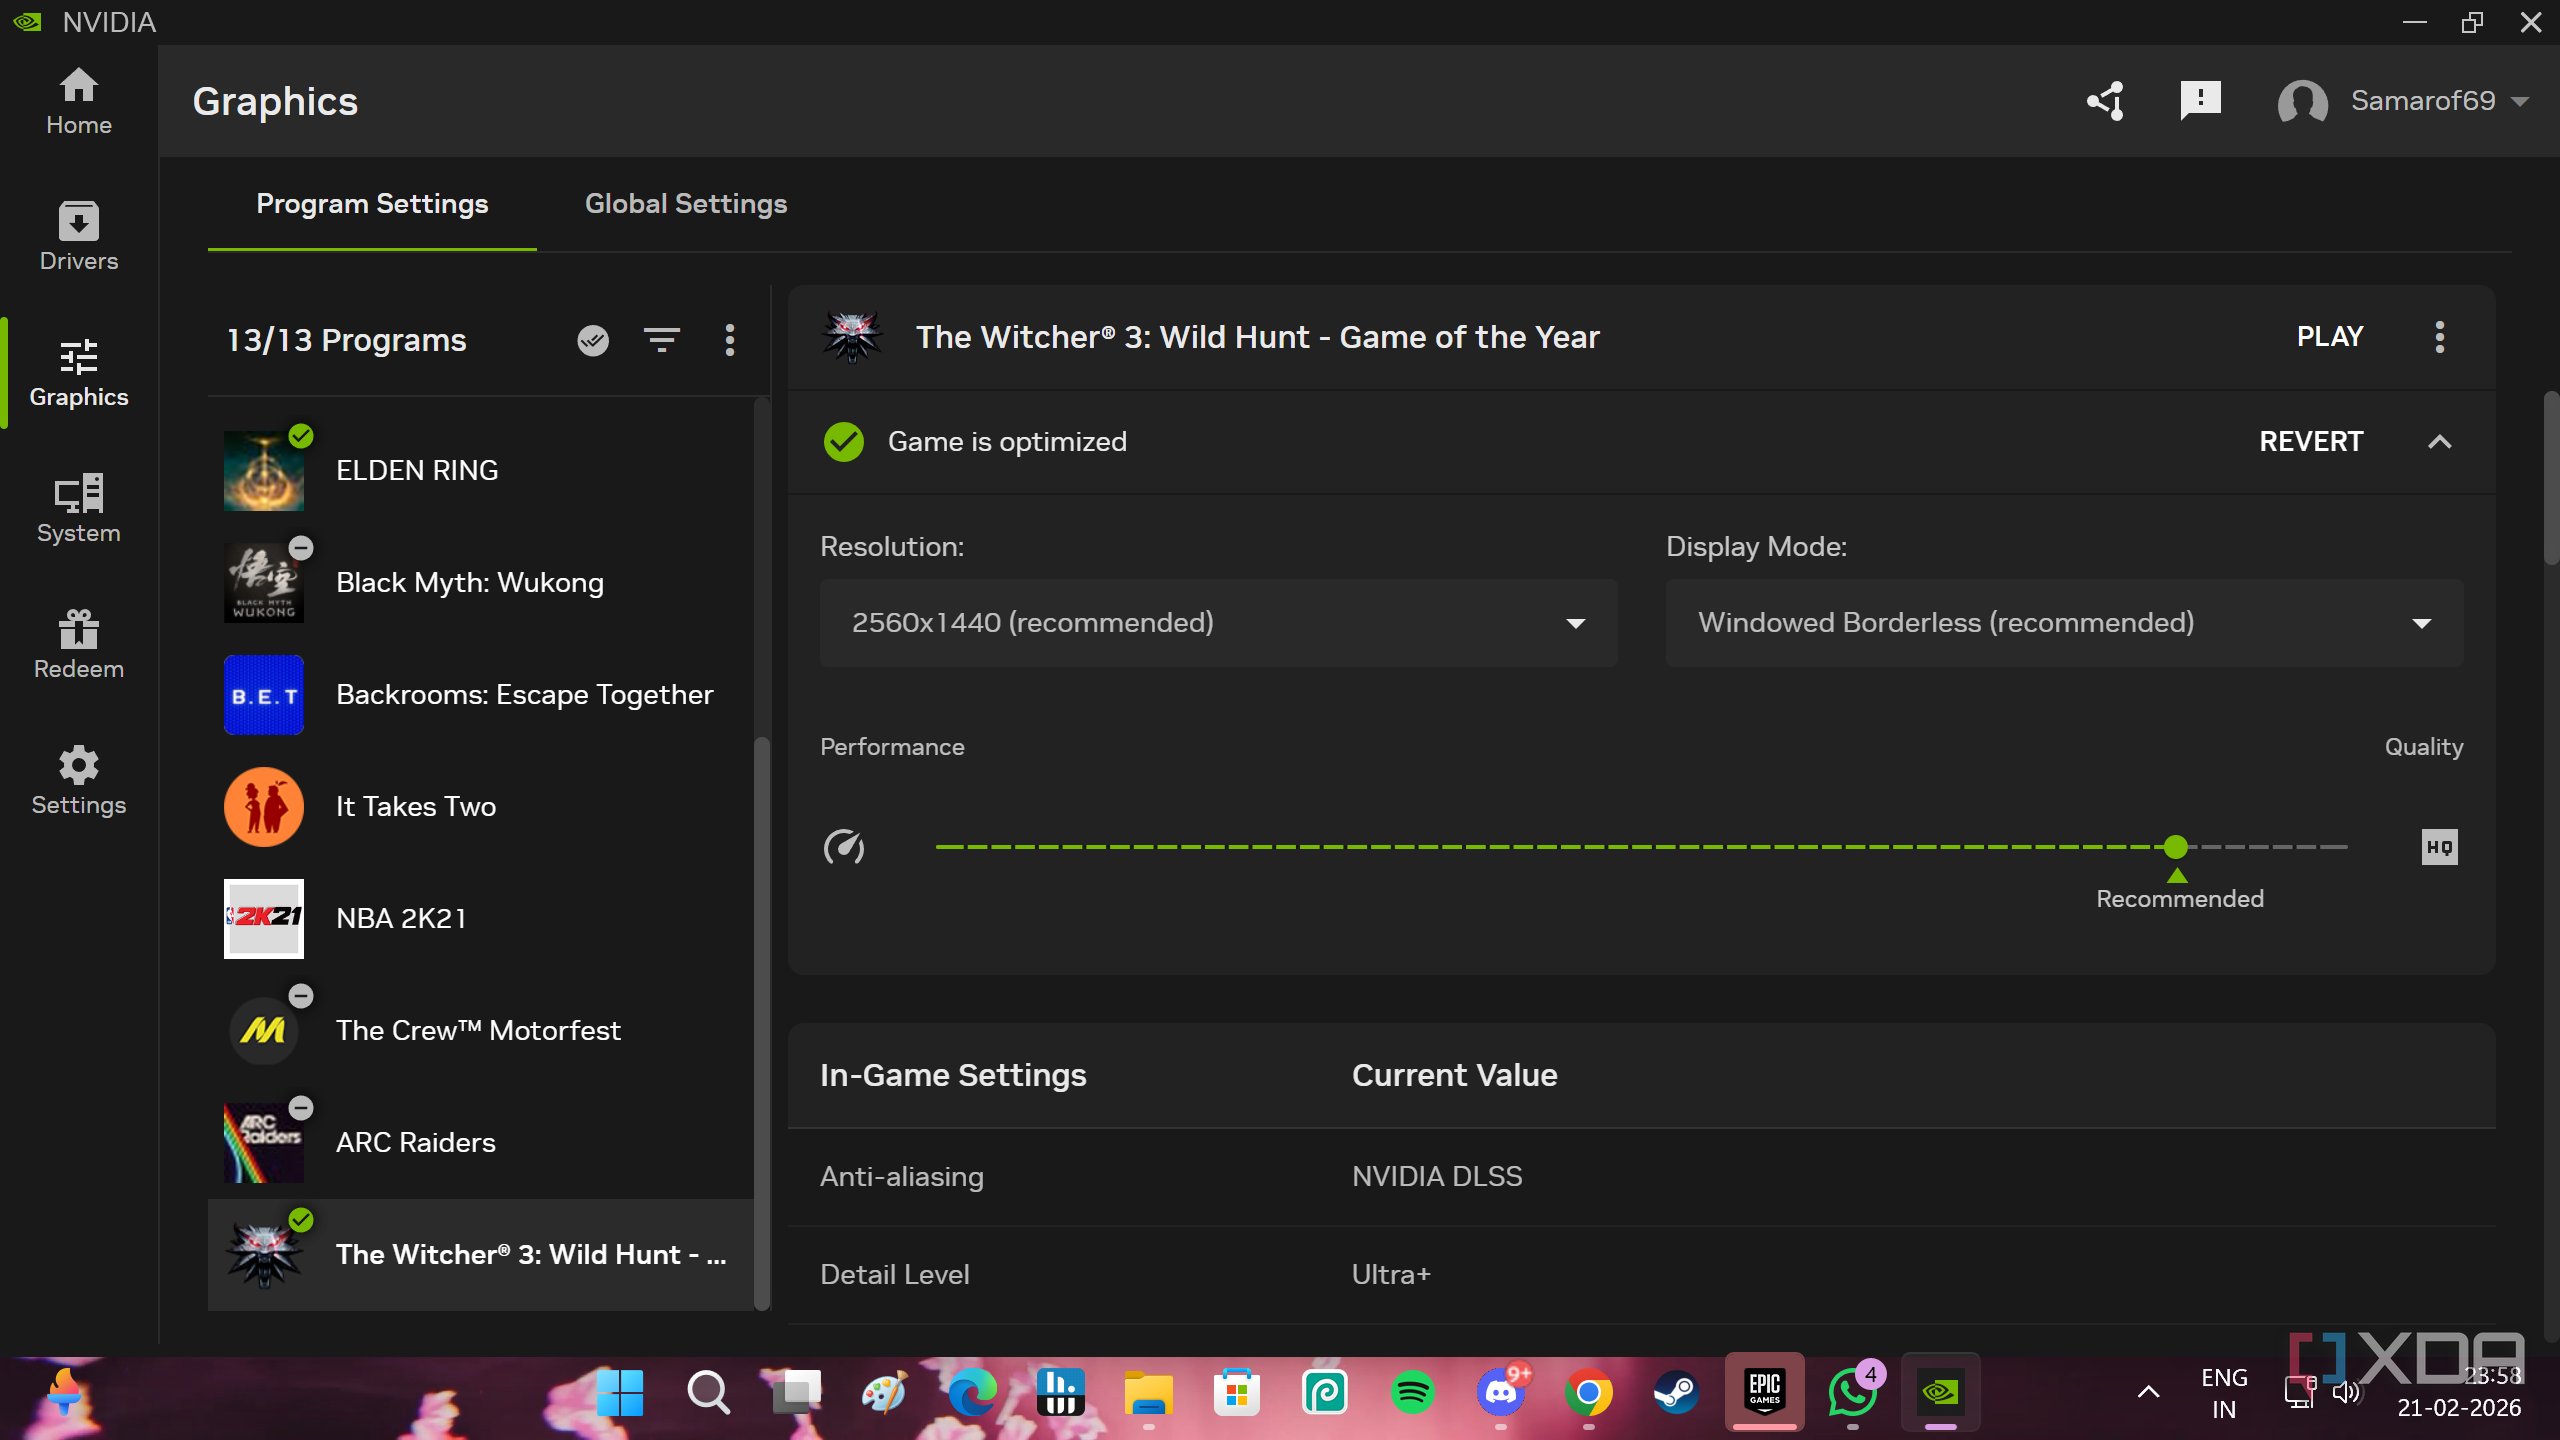Open Steam from the taskbar

coord(1677,1392)
